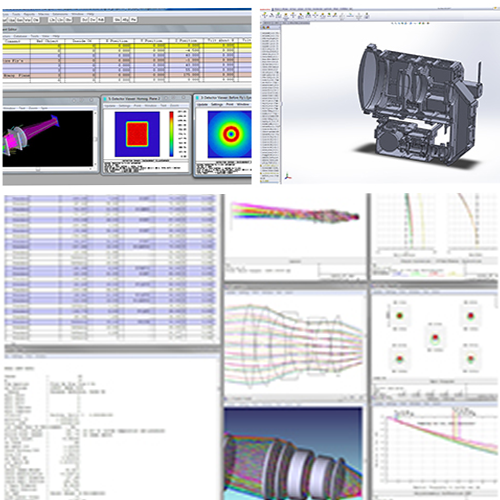Open the Window menu in Zemax main menu bar
The width and height of the screenshot is (500, 500).
coord(77,14)
